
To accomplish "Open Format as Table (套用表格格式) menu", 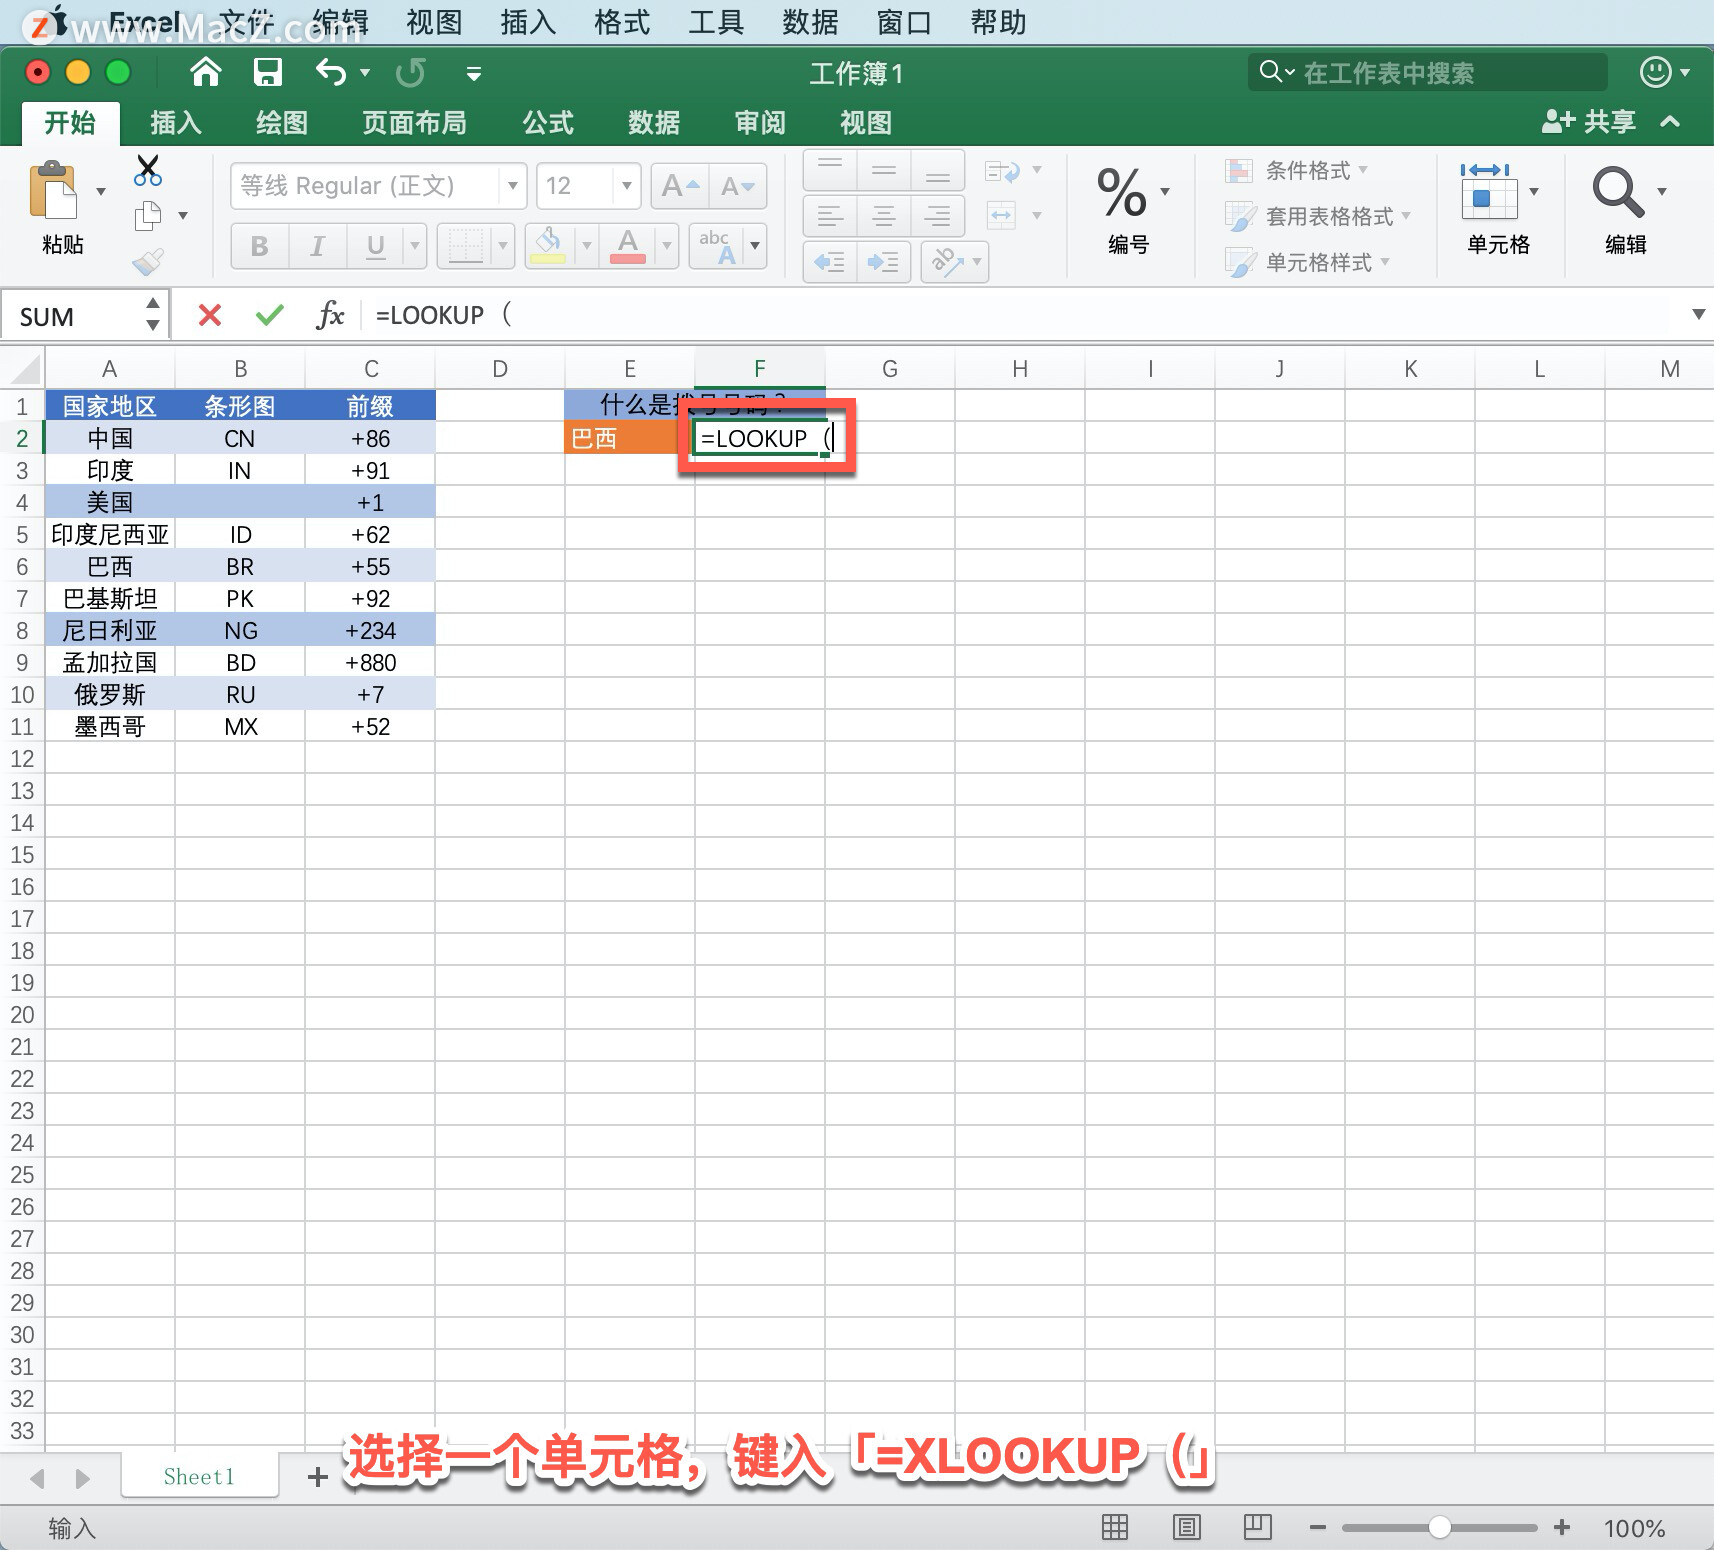I will pos(1318,216).
